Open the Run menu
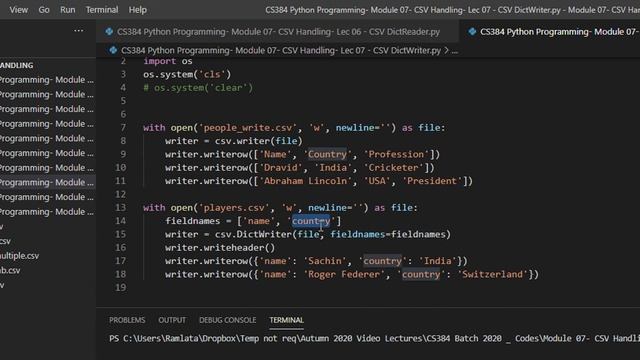 [x=68, y=10]
